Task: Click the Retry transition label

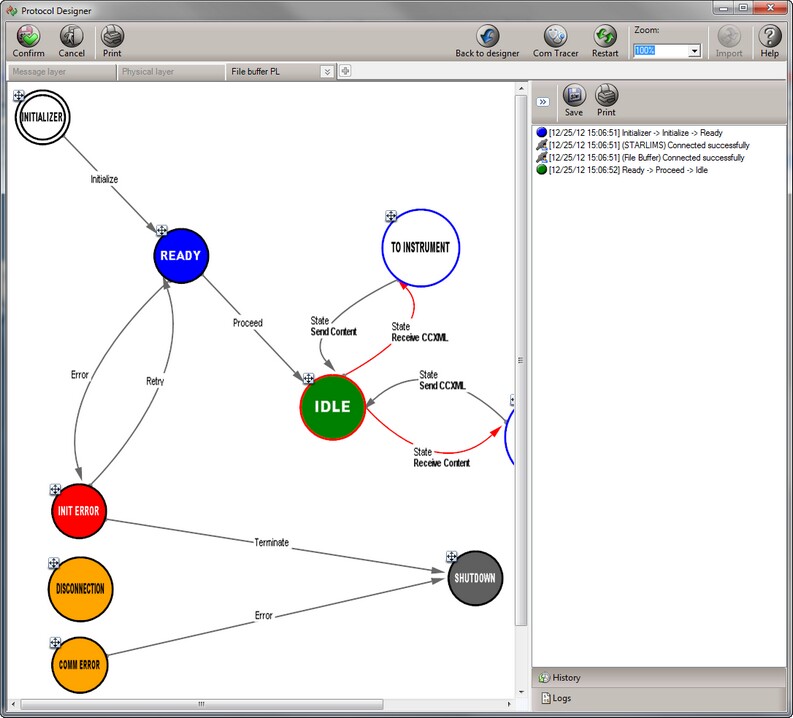Action: (155, 381)
